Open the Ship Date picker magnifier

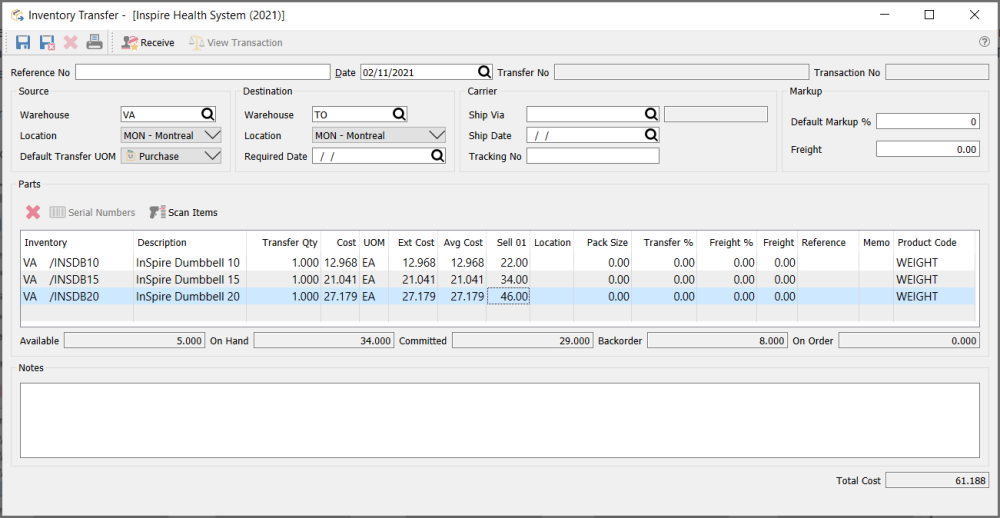(650, 135)
